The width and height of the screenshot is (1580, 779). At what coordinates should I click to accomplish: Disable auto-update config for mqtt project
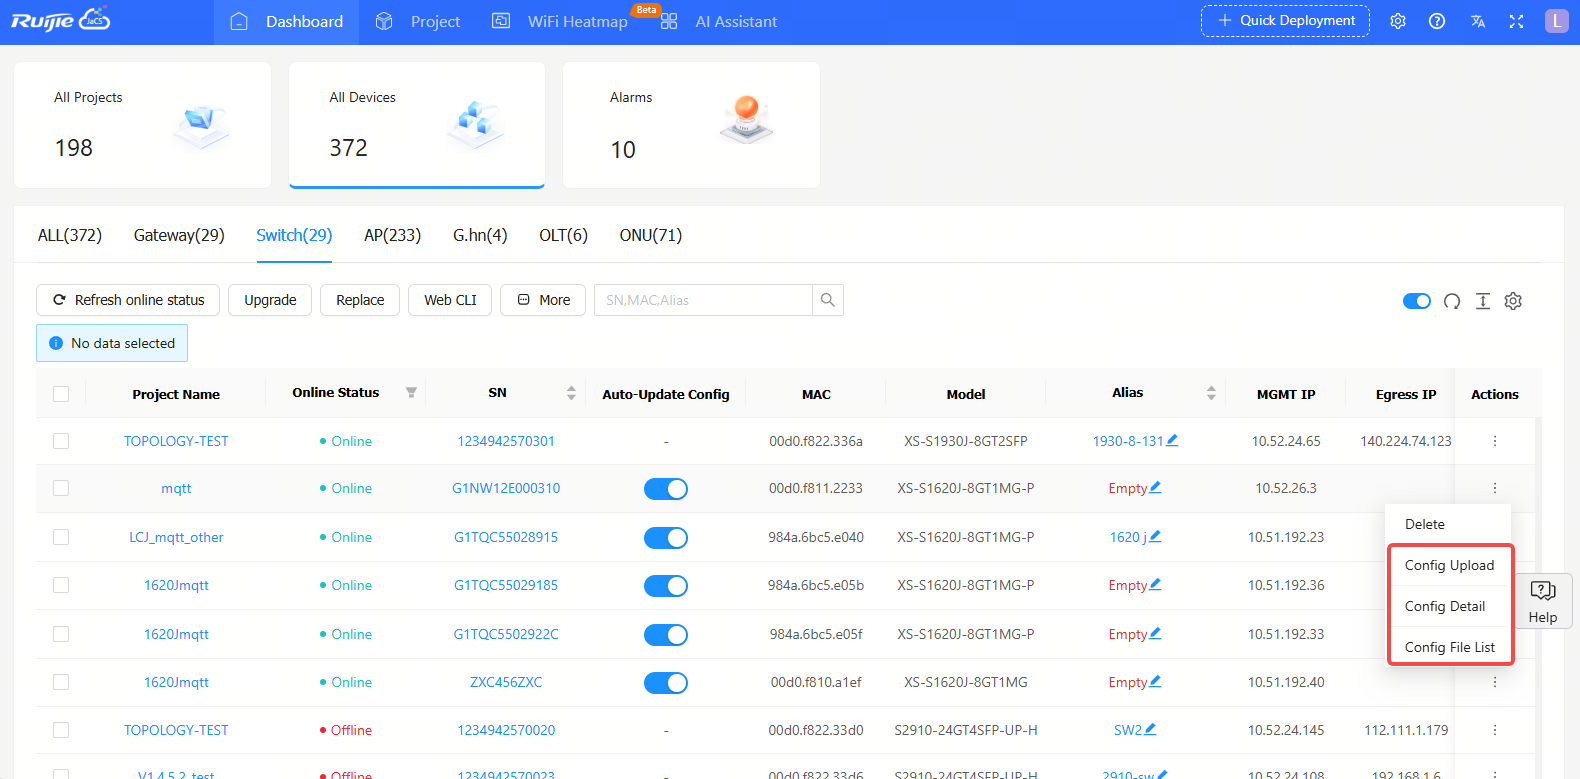point(665,489)
